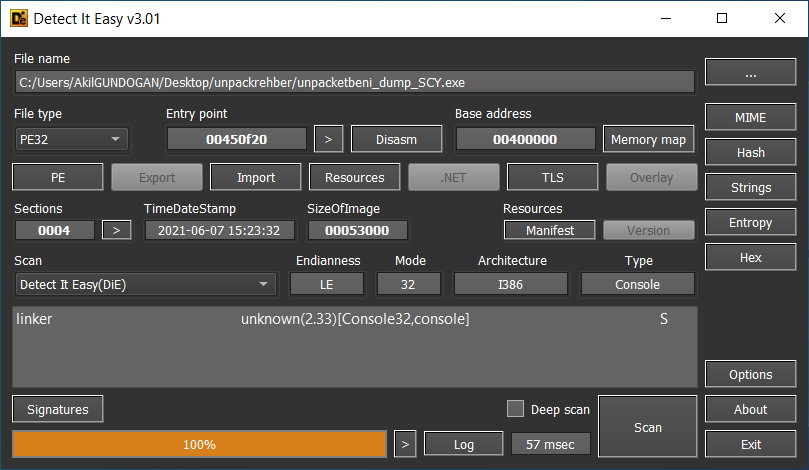Click the TimeDateStamp field 2021-06-07 15:23:32

pyautogui.click(x=219, y=230)
